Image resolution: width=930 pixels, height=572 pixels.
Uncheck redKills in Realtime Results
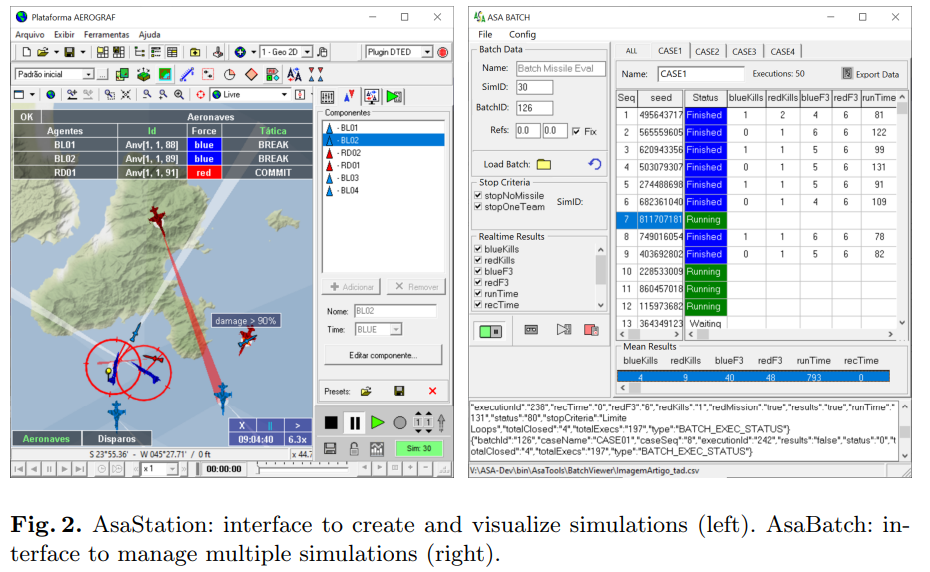[x=478, y=260]
